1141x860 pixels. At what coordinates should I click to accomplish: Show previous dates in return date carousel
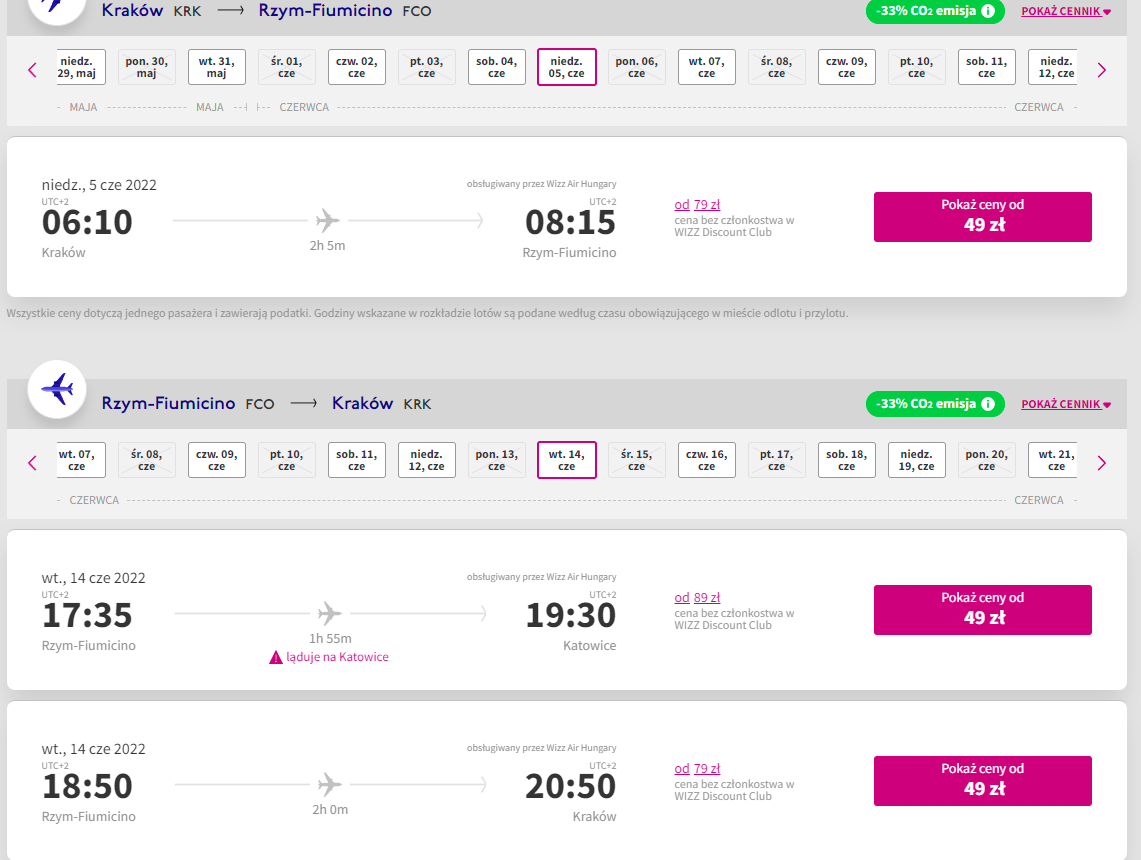click(32, 463)
